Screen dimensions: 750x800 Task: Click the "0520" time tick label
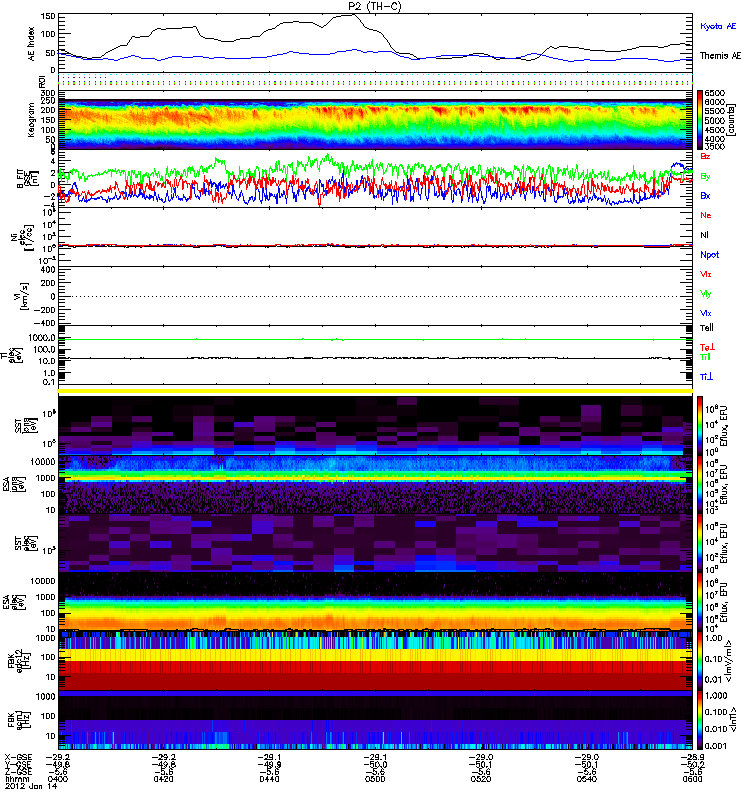481,779
